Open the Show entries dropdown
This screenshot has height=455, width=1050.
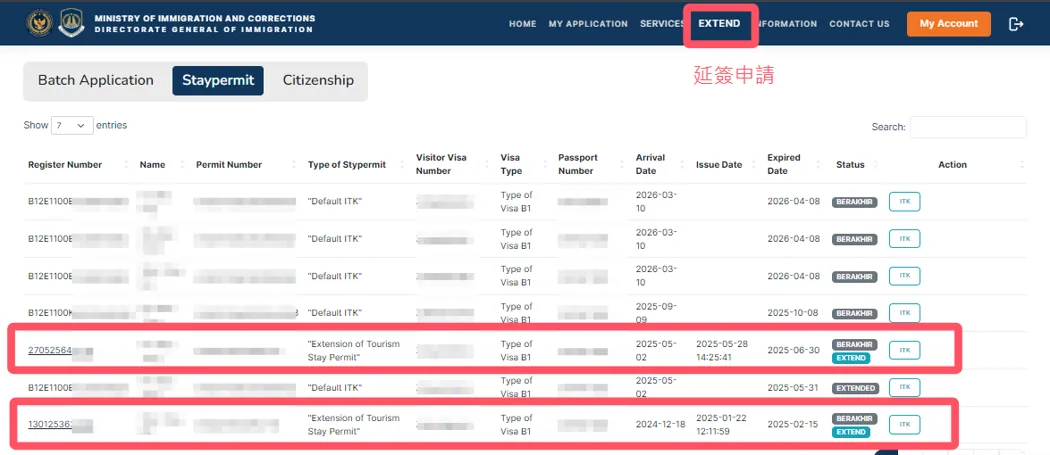[x=72, y=125]
